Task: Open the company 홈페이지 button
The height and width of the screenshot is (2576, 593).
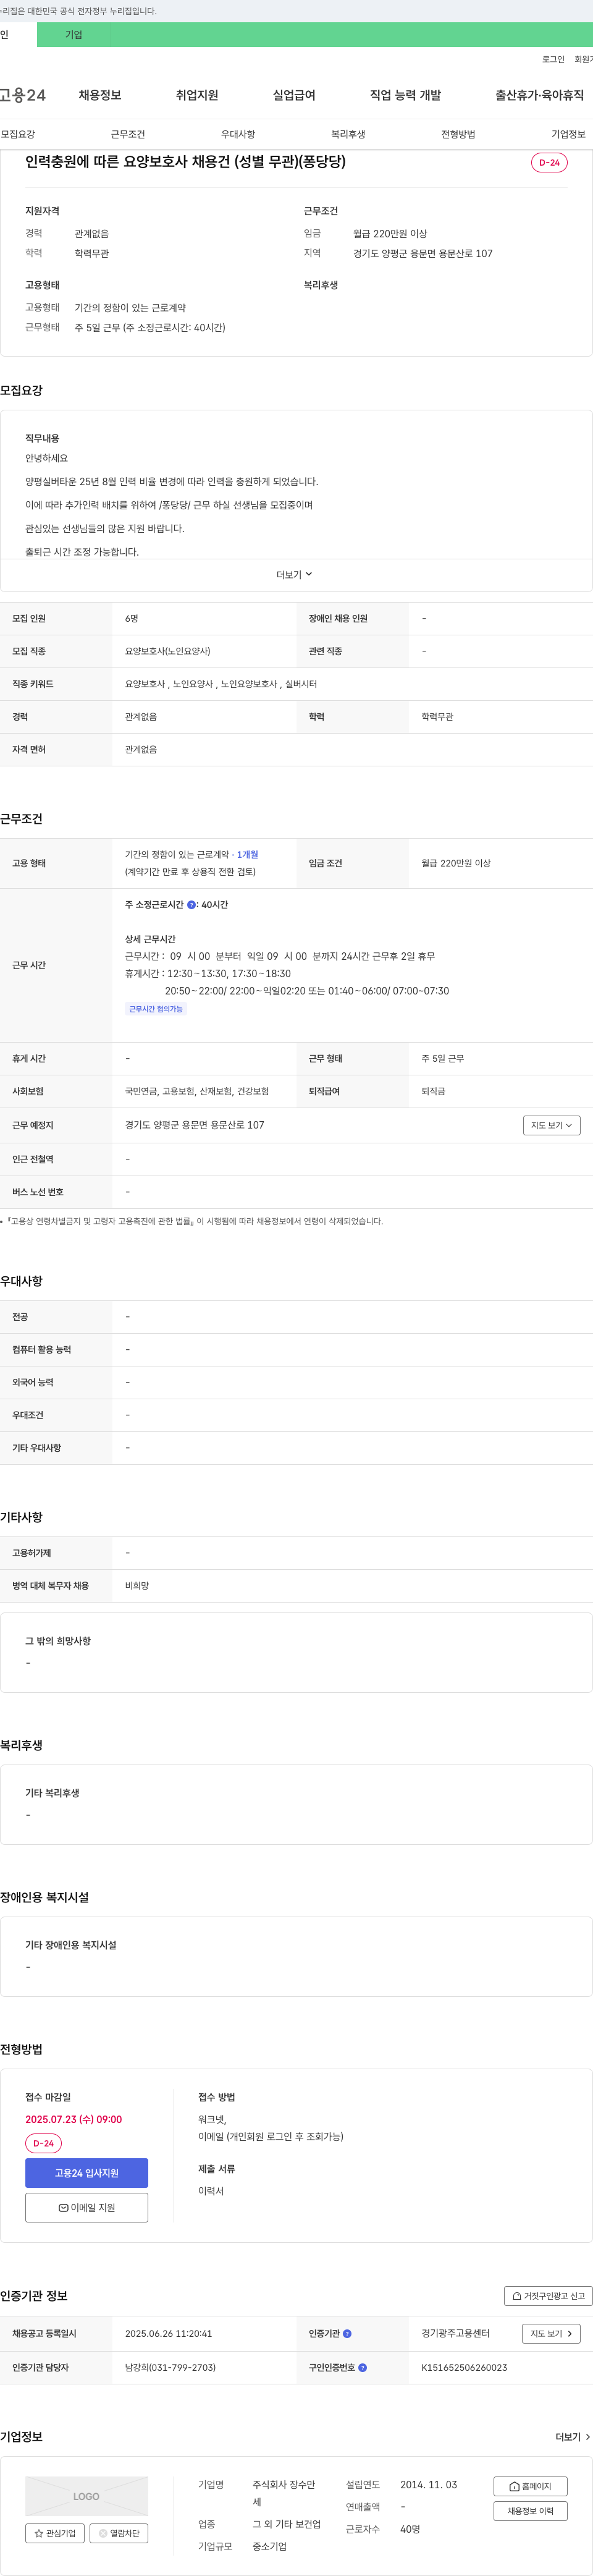Action: (x=530, y=2486)
